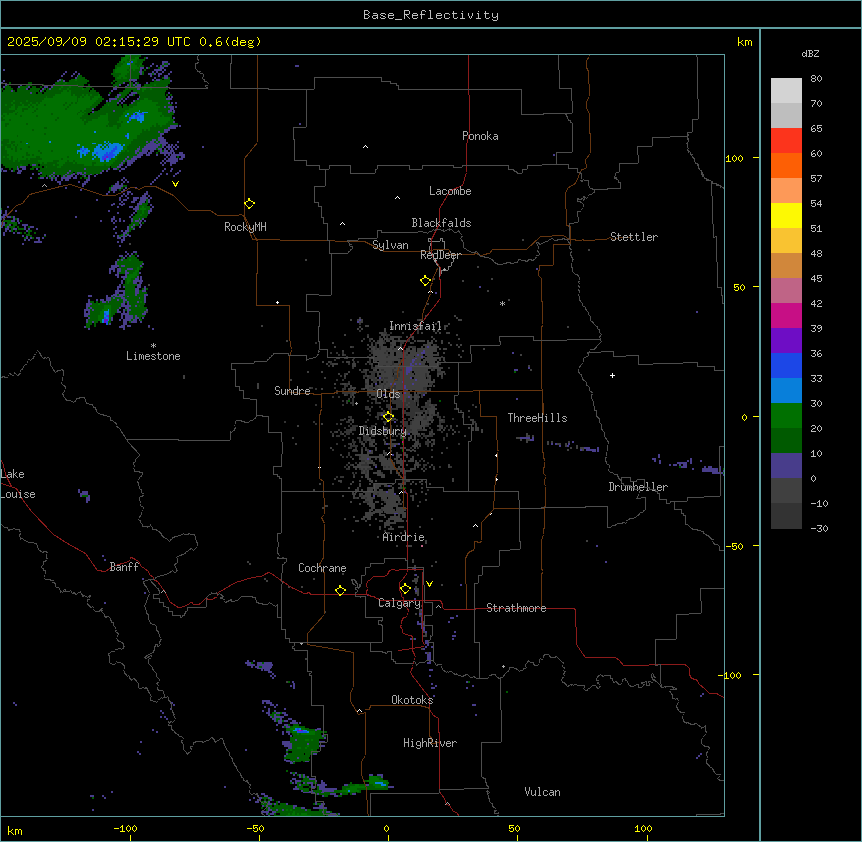This screenshot has width=862, height=842.
Task: Select the Stettler label
Action: click(634, 237)
